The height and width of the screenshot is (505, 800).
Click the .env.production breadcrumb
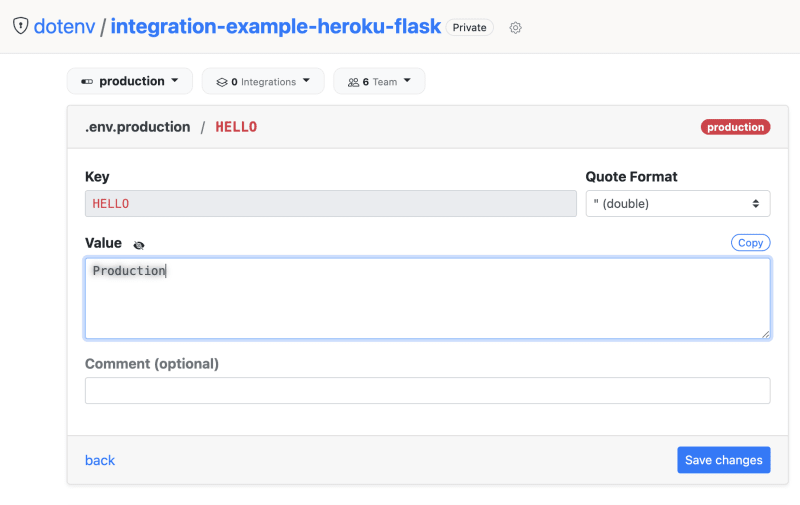[x=138, y=127]
